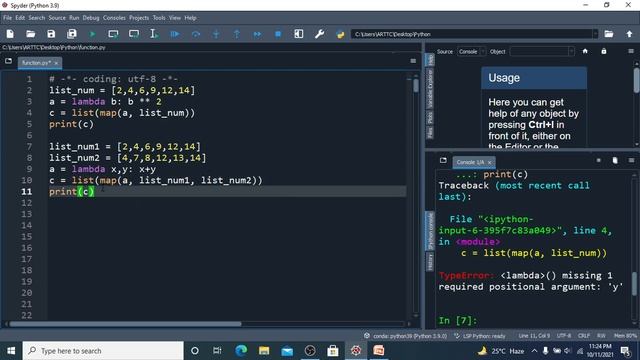Image resolution: width=640 pixels, height=360 pixels.
Task: Run file with the green play button
Action: pos(92,34)
